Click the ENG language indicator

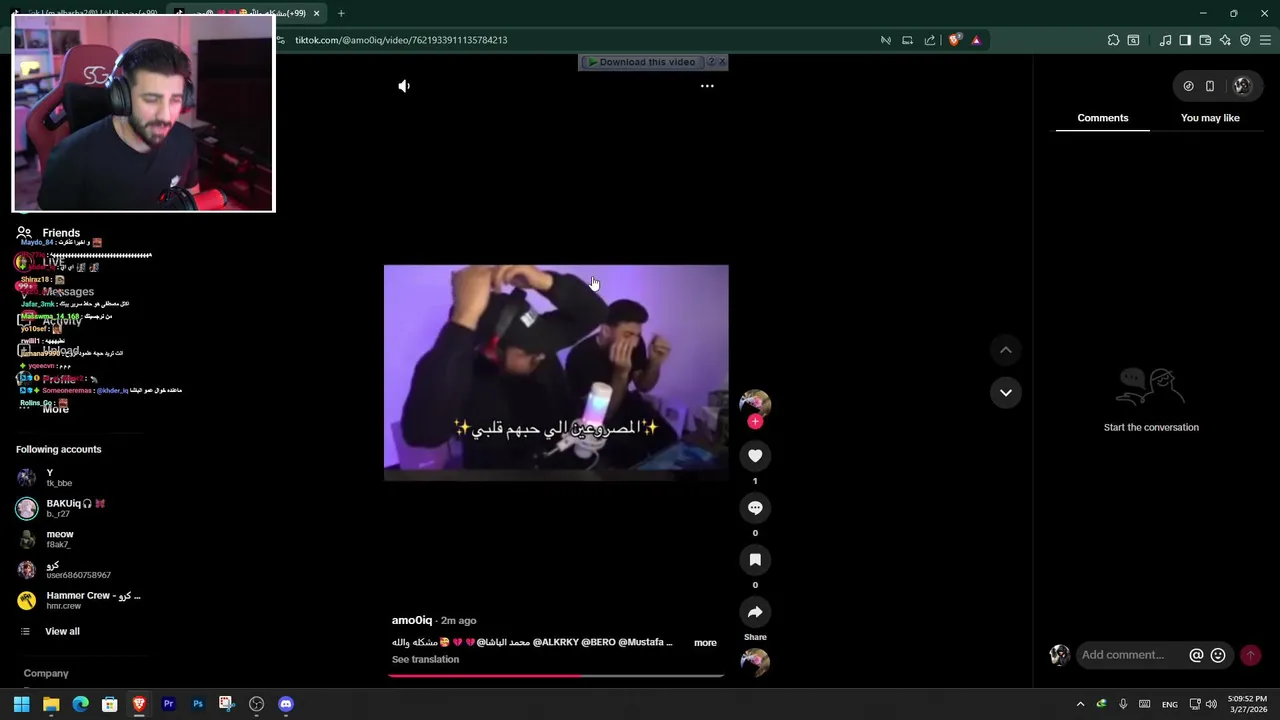click(1169, 705)
